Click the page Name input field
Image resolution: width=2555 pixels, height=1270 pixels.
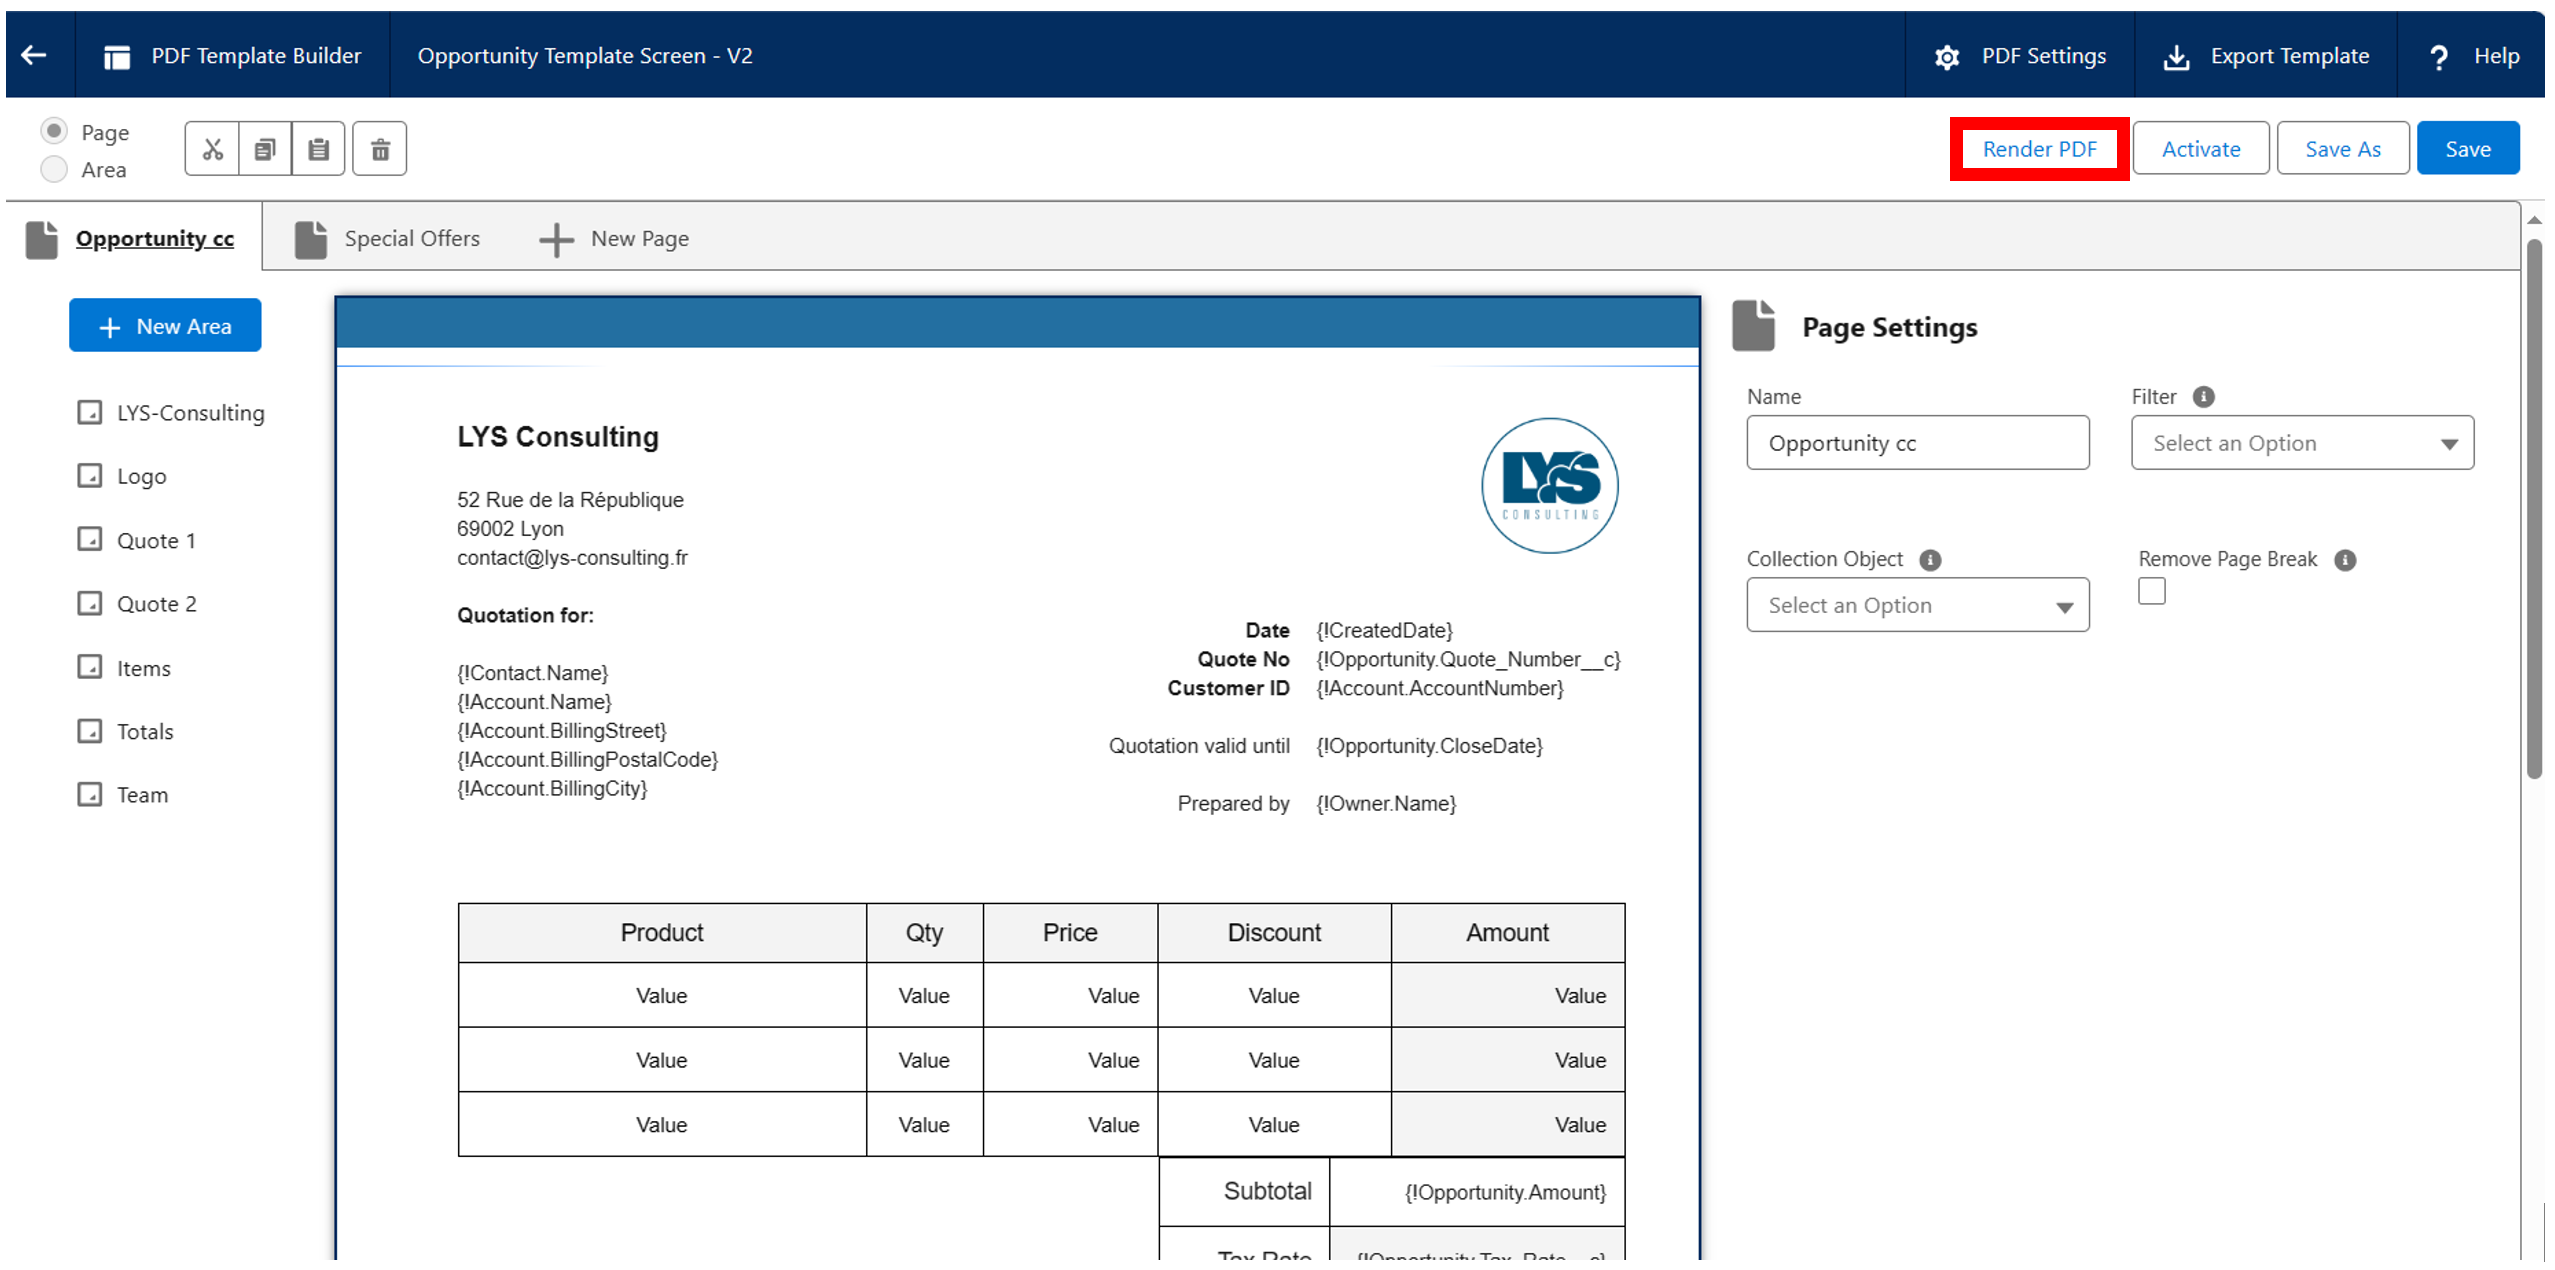point(1917,443)
